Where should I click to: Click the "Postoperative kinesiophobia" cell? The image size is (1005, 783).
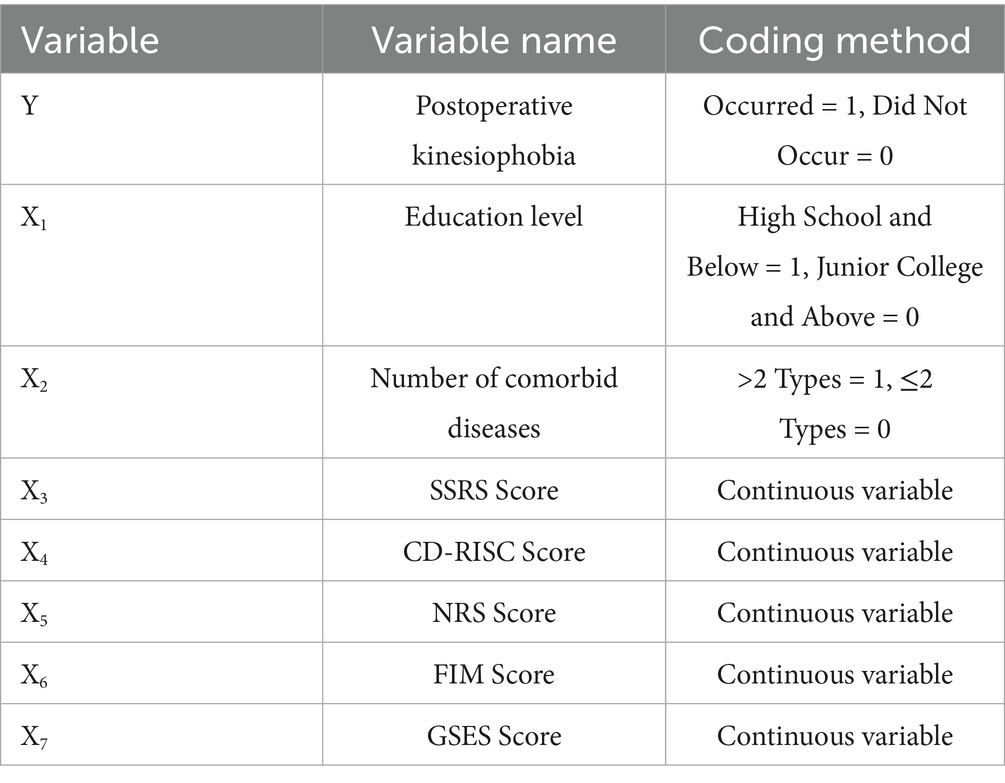[x=494, y=130]
